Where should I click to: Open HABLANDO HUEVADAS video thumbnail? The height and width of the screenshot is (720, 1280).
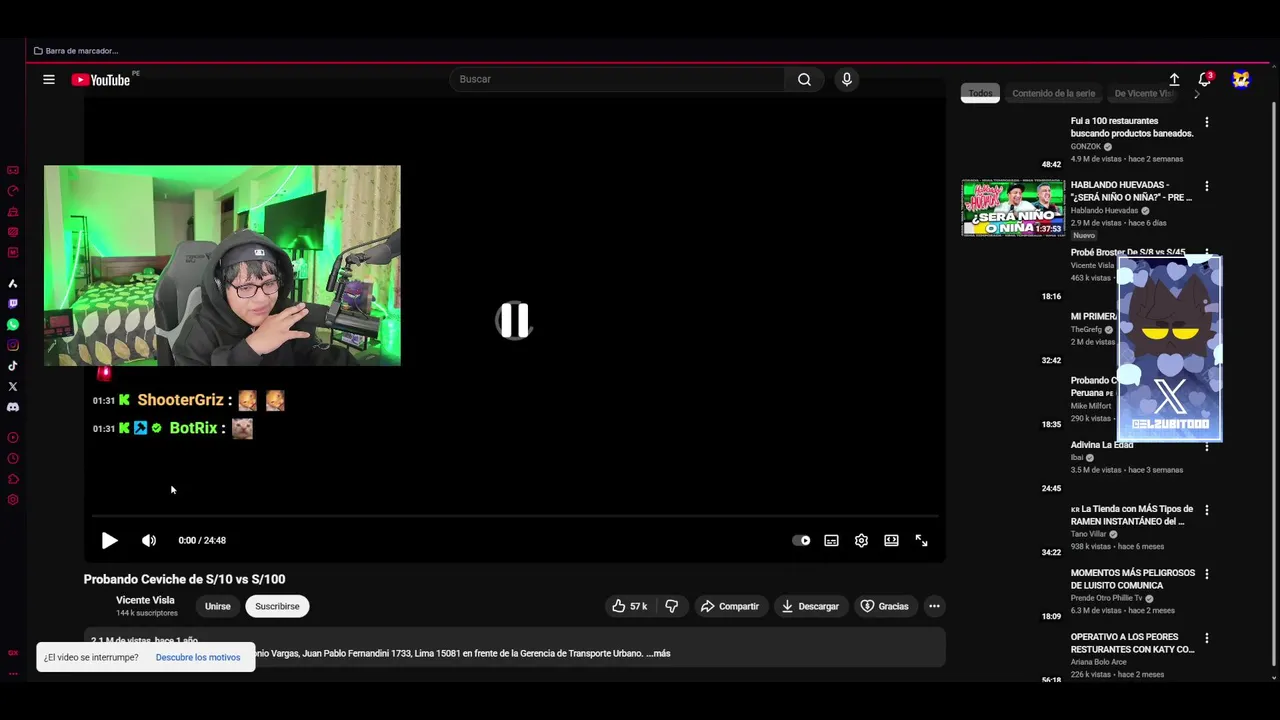pos(1013,208)
